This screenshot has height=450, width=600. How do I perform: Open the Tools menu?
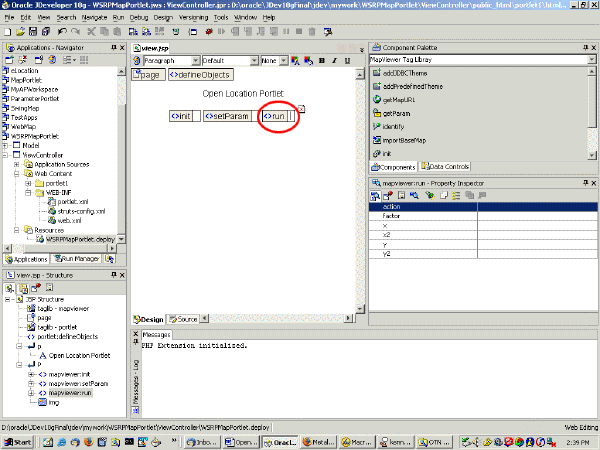tap(221, 18)
